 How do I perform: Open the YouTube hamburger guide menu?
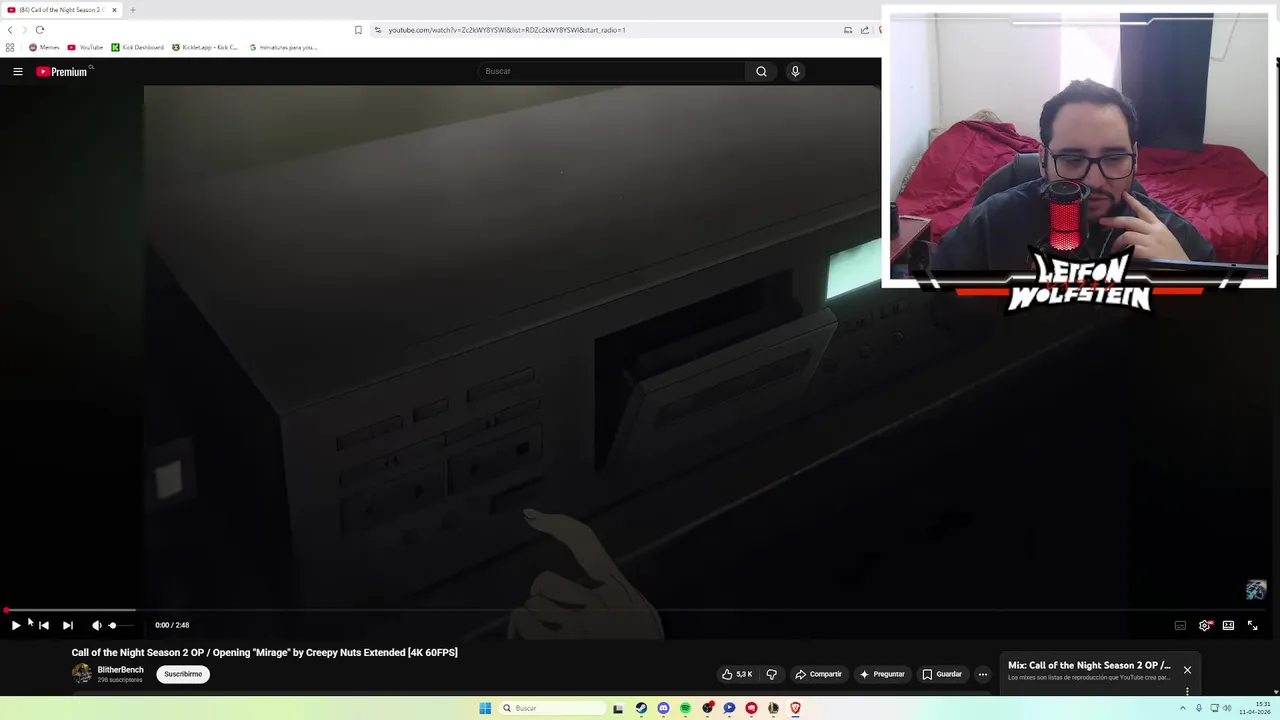coord(18,71)
